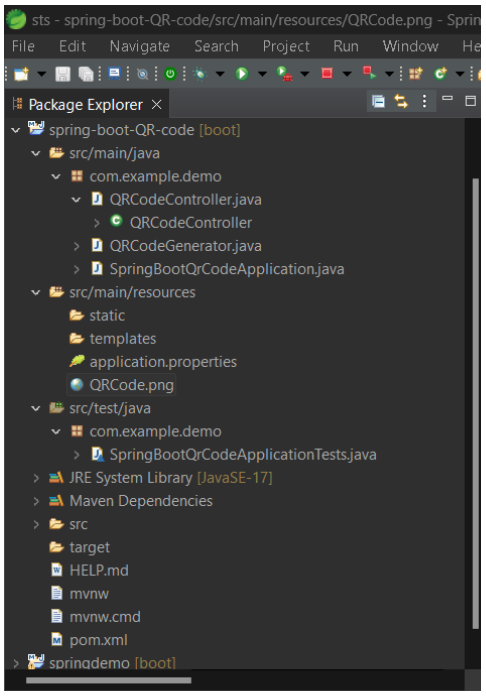Click the Debug bug icon
Screen dimensions: 486x696
coord(200,74)
